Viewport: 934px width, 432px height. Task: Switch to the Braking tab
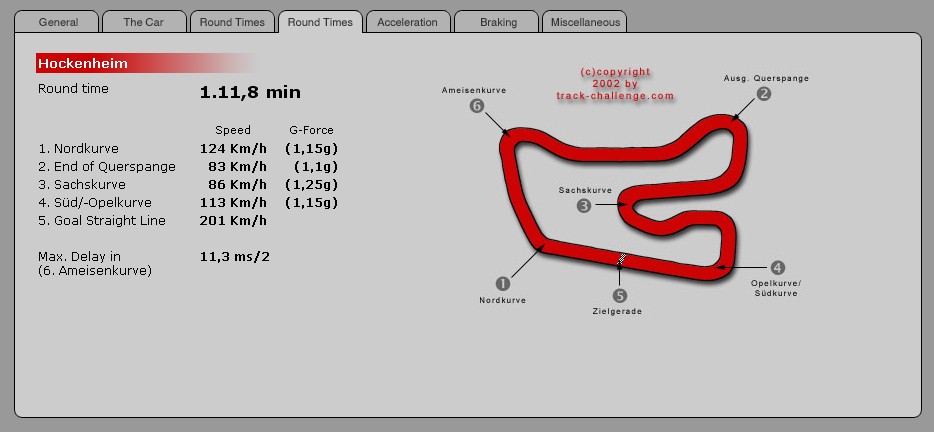point(498,22)
